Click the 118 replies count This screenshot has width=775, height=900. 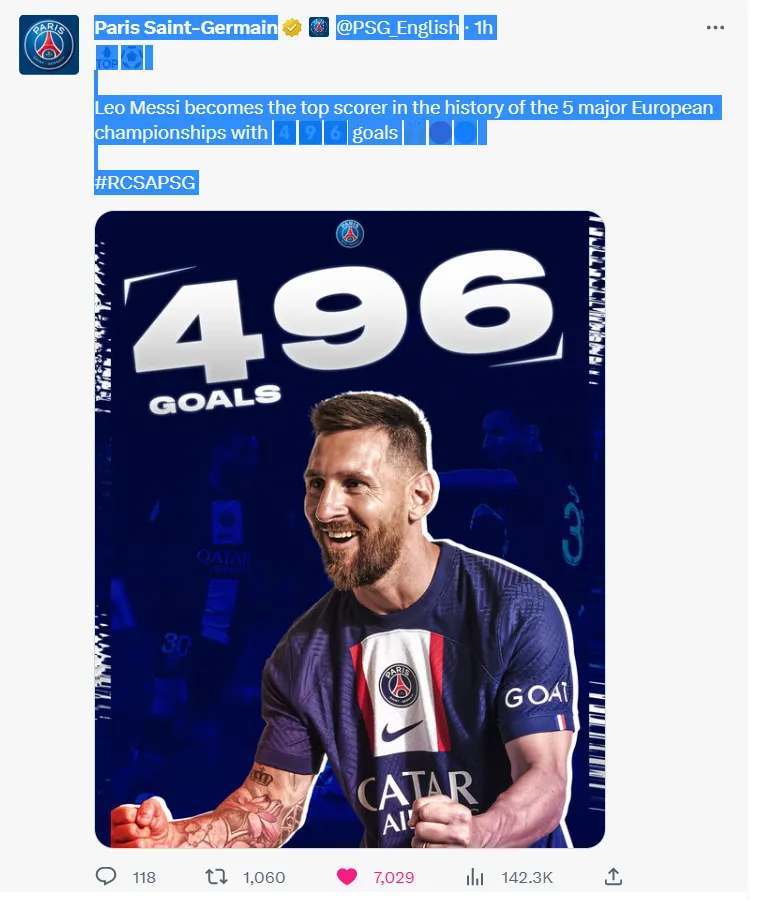[x=144, y=877]
